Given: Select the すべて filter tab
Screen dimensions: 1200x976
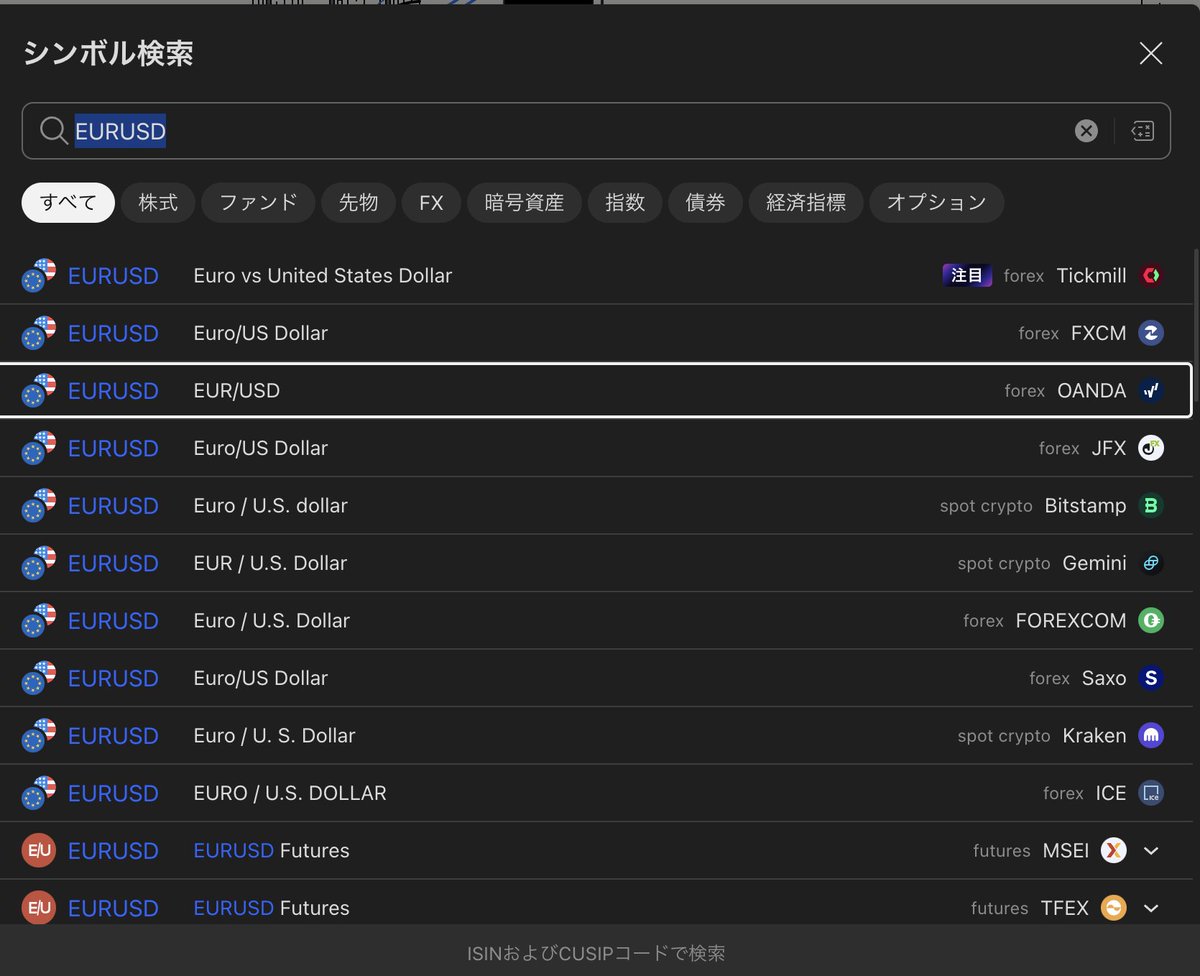Looking at the screenshot, I should click(68, 202).
